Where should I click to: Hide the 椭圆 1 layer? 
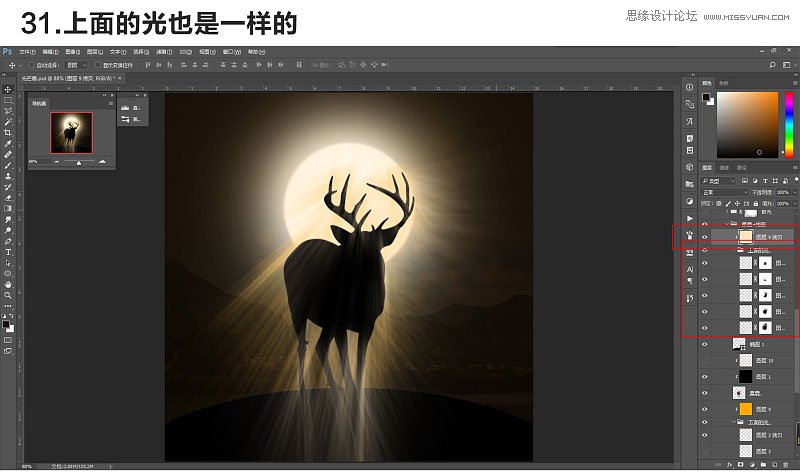(705, 344)
